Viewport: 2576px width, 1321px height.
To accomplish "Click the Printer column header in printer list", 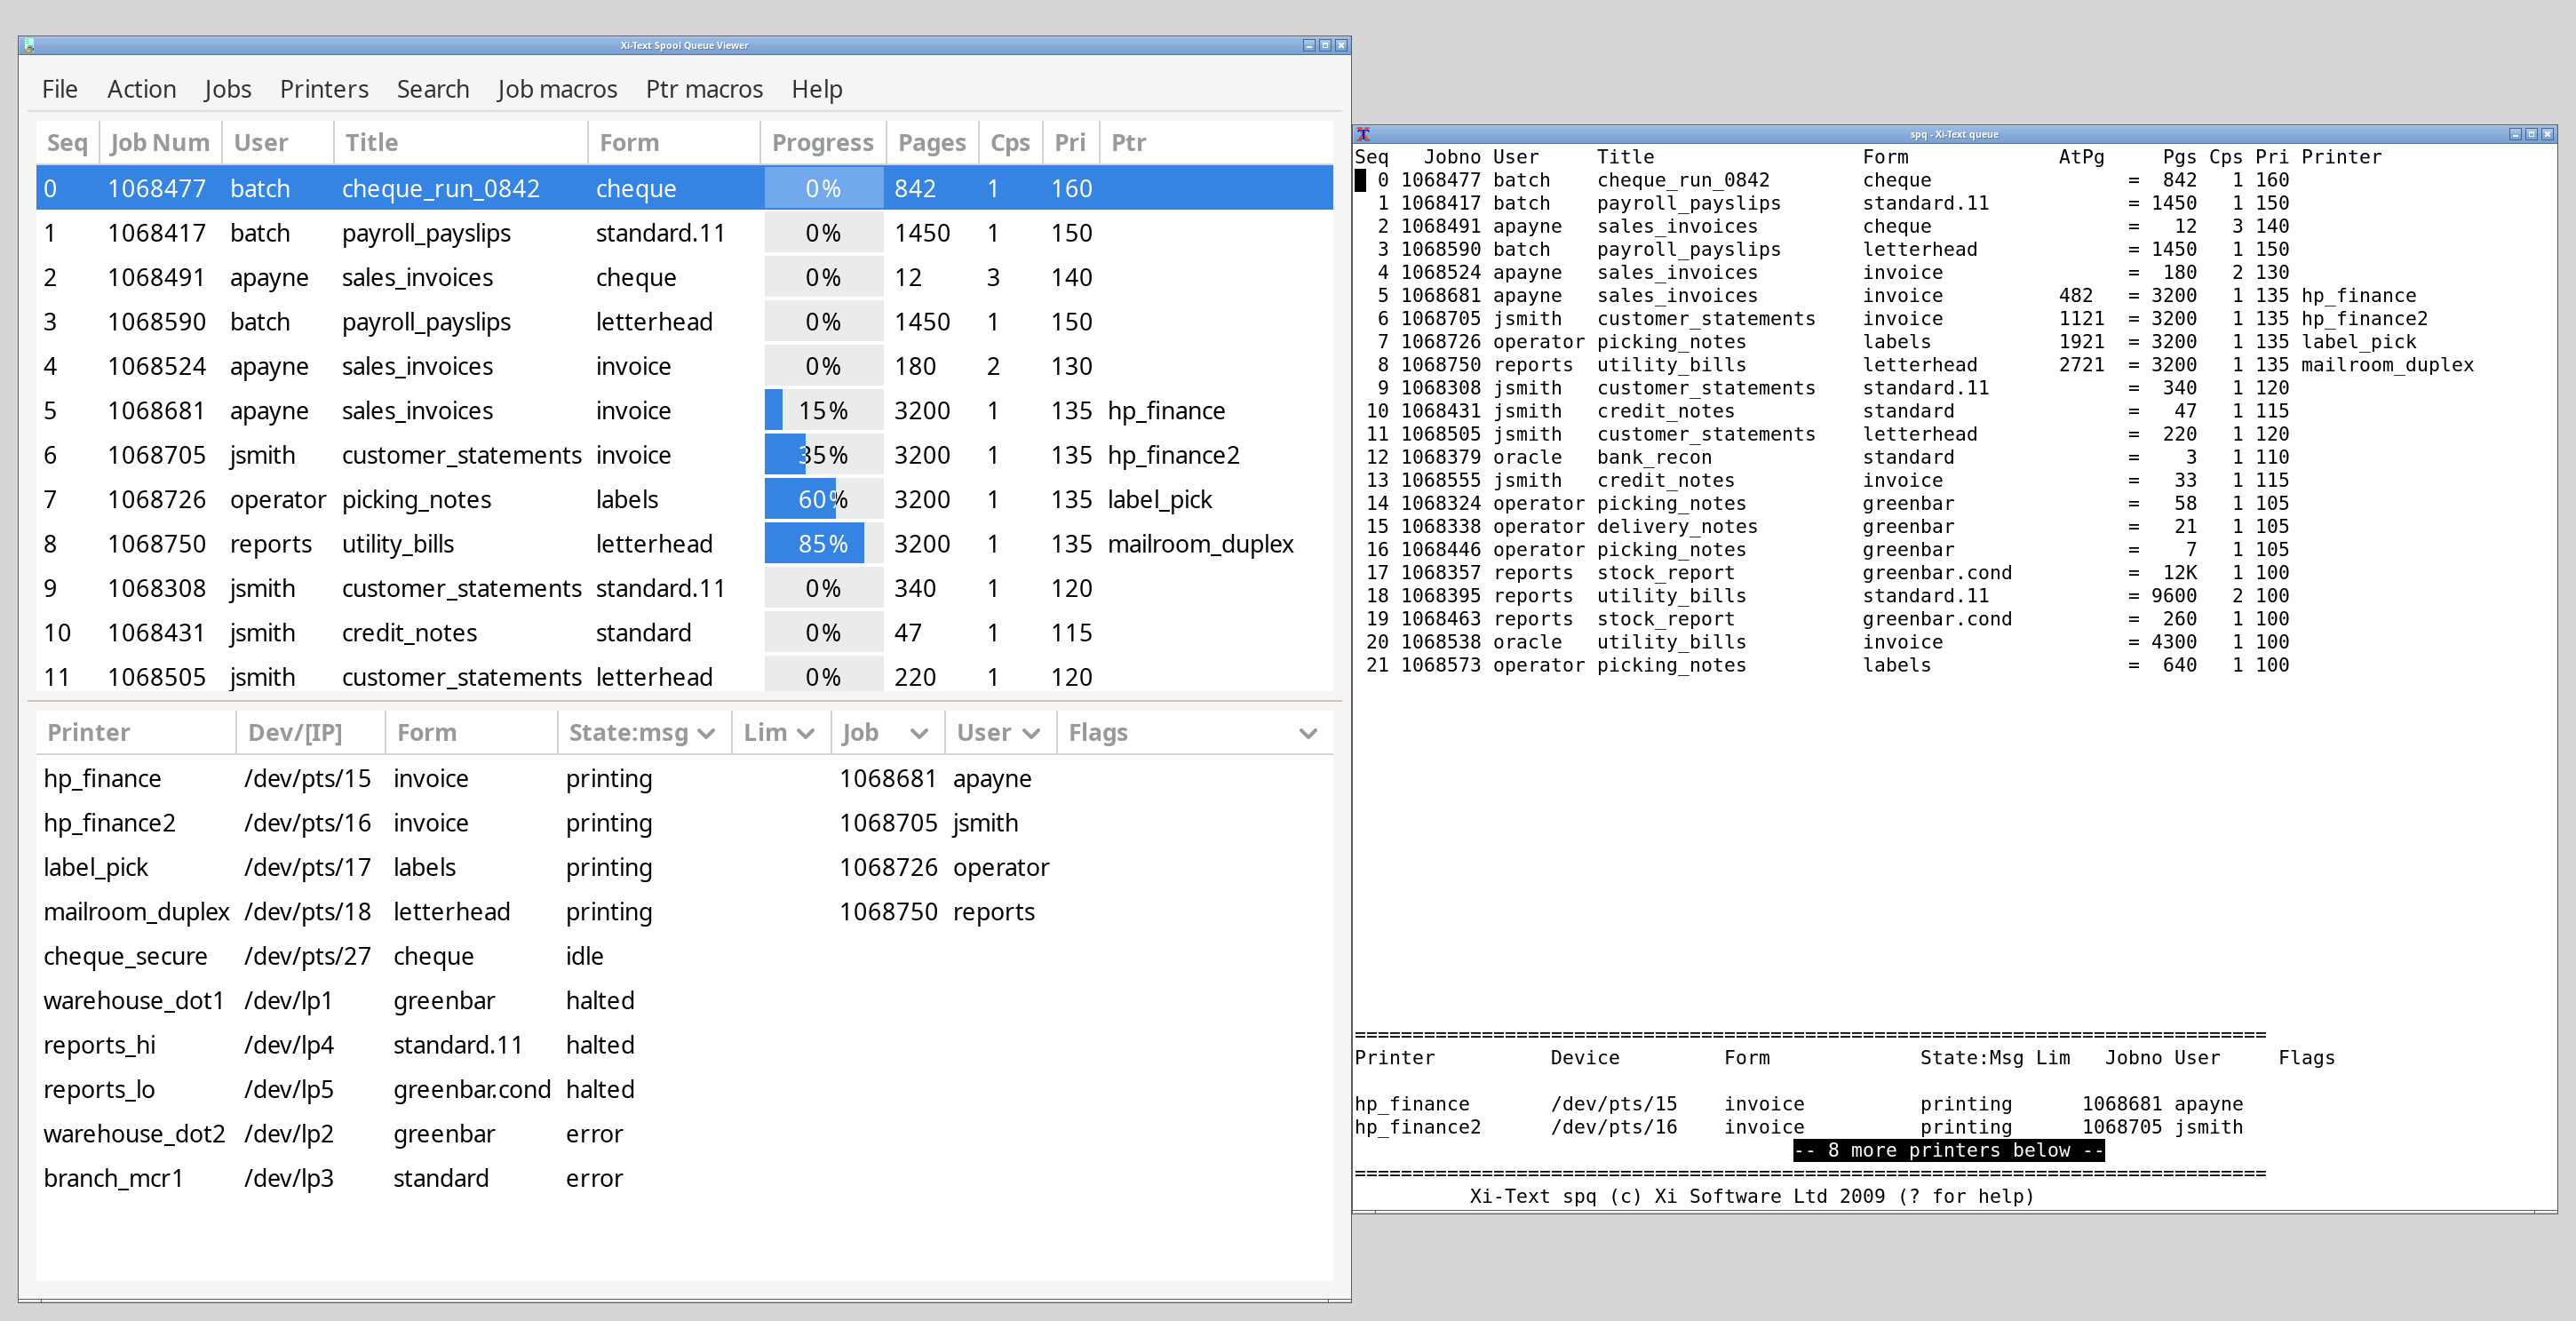I will [136, 733].
